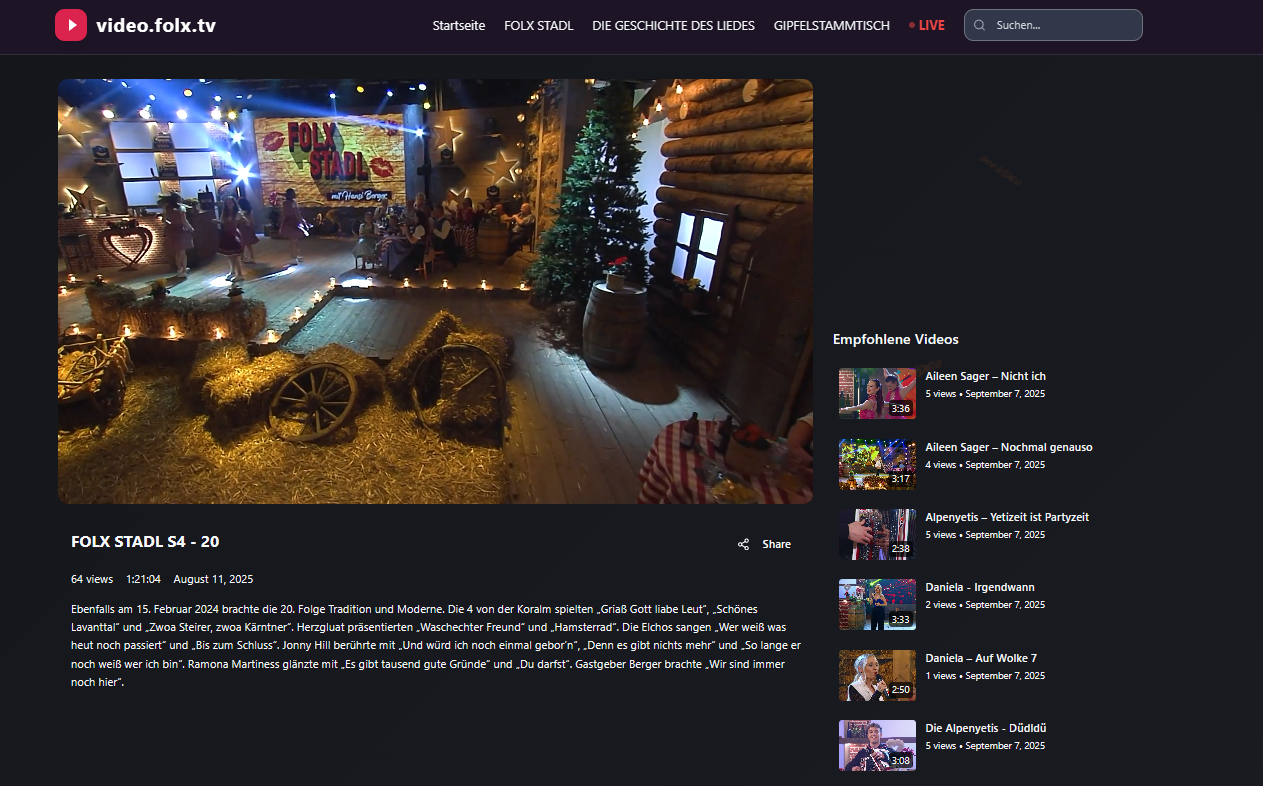
Task: Open title Daniela – Auf Wolke 7
Action: 981,658
